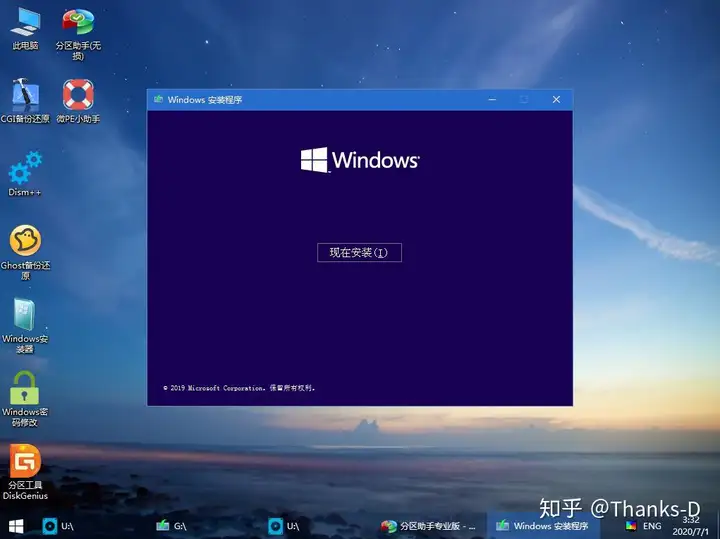Select the Windows安装器 desktop icon
This screenshot has width=720, height=539.
(x=25, y=326)
